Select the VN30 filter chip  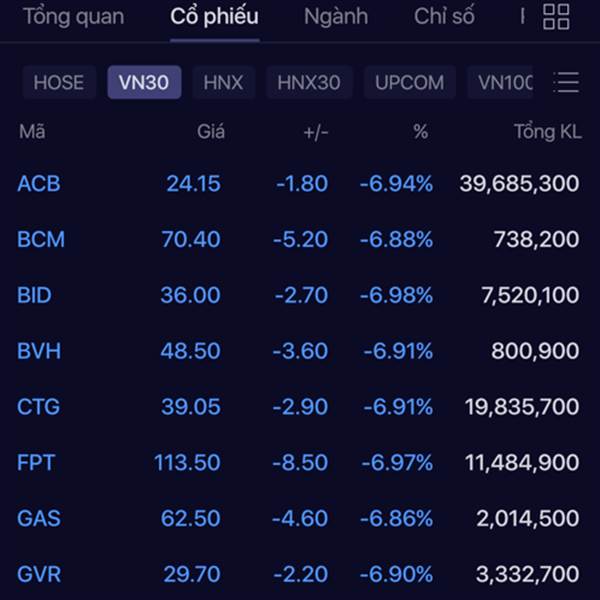tap(144, 82)
